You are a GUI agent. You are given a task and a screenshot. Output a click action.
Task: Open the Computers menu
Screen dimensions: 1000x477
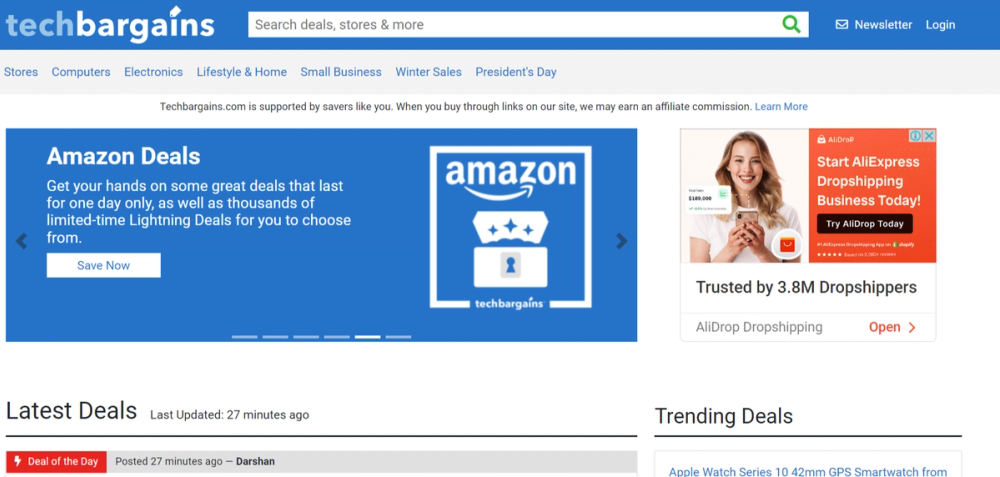pyautogui.click(x=81, y=72)
